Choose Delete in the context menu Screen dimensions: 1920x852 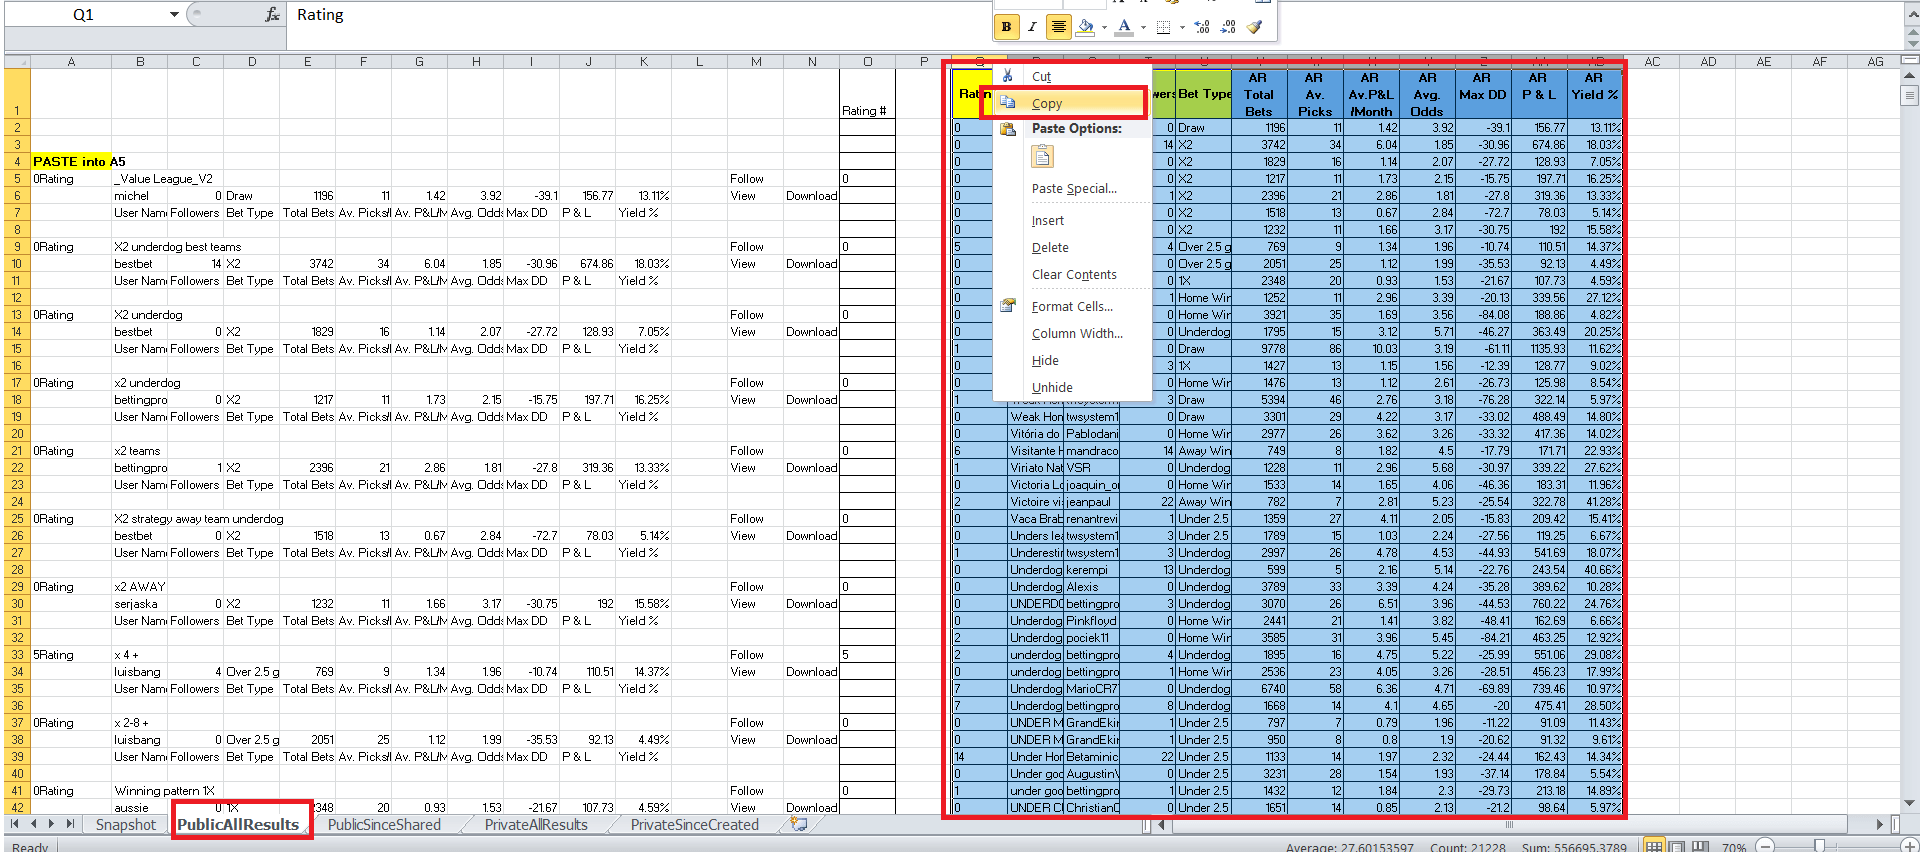point(1050,247)
